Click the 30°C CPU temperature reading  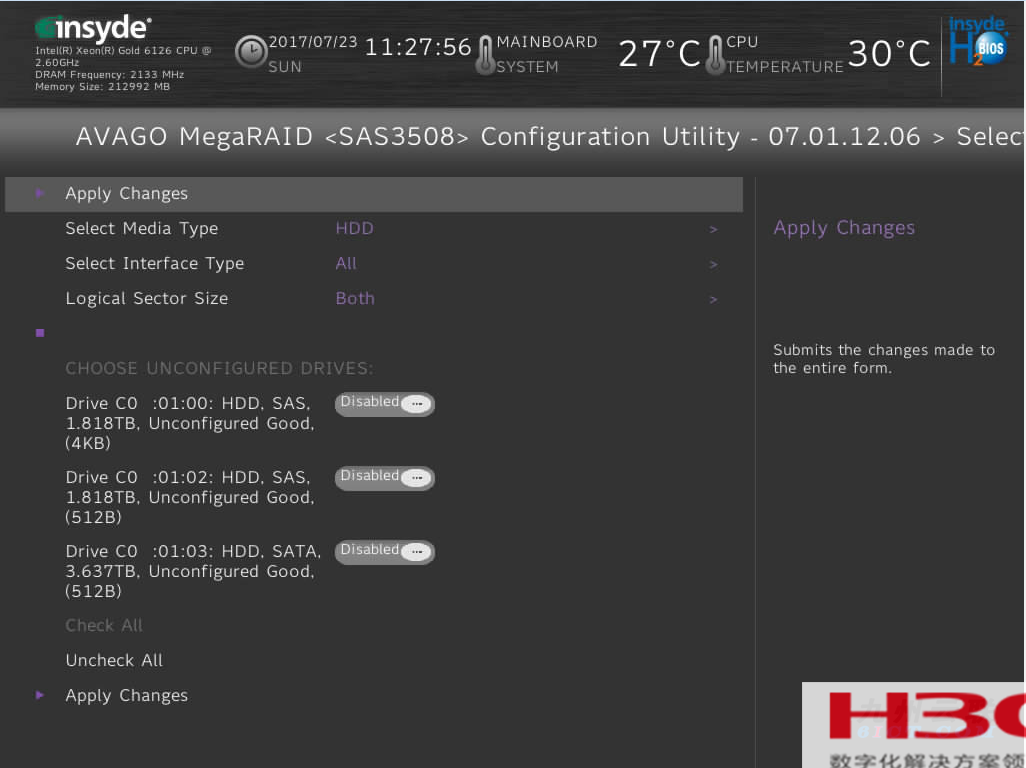click(889, 54)
